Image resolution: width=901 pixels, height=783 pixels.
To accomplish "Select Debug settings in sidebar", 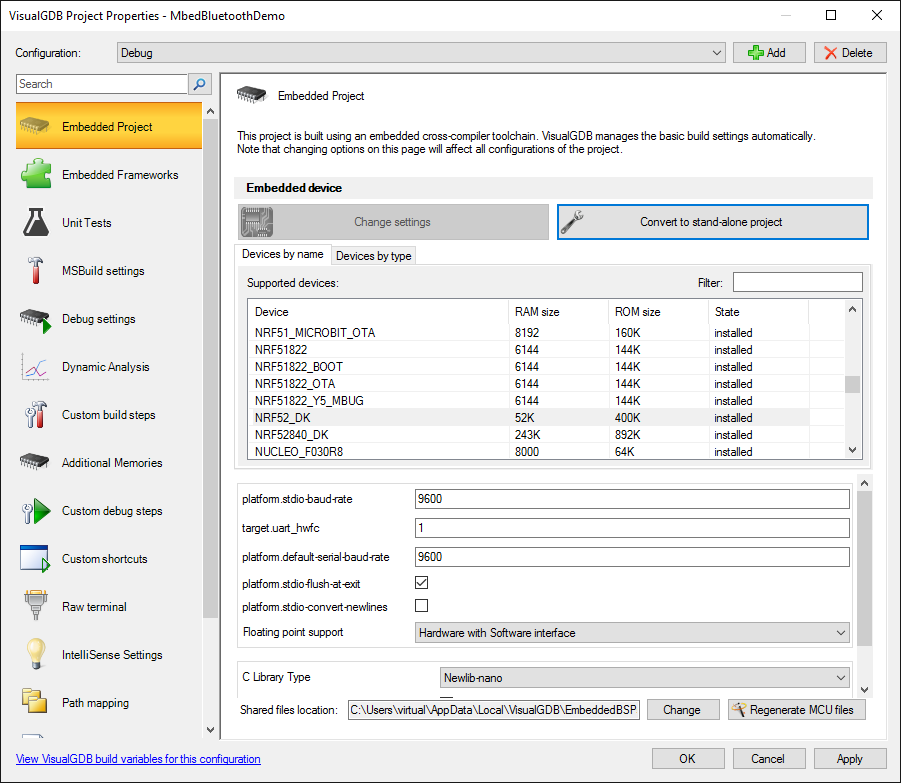I will 109,319.
